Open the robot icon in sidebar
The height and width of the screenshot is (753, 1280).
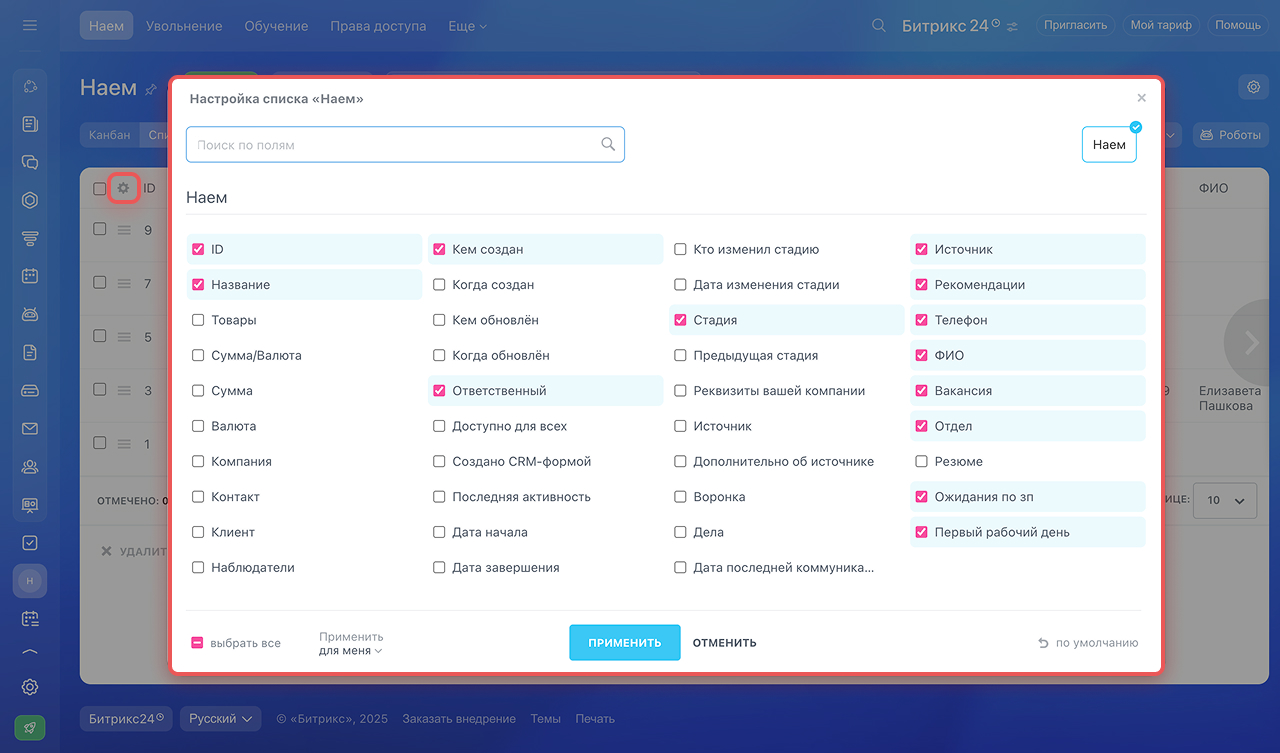pos(30,314)
